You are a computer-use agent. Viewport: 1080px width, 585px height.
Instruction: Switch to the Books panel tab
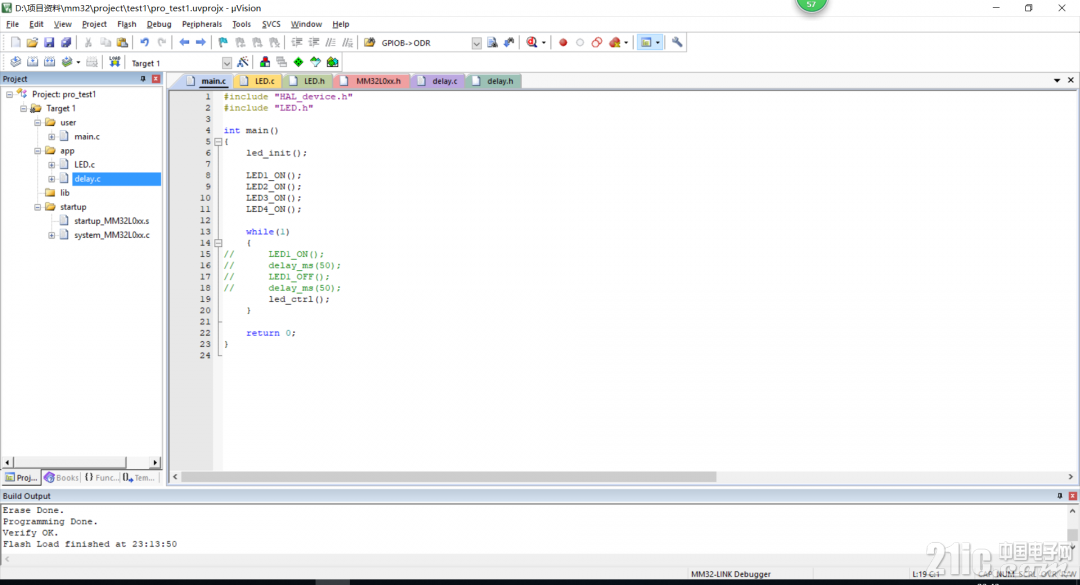point(61,478)
